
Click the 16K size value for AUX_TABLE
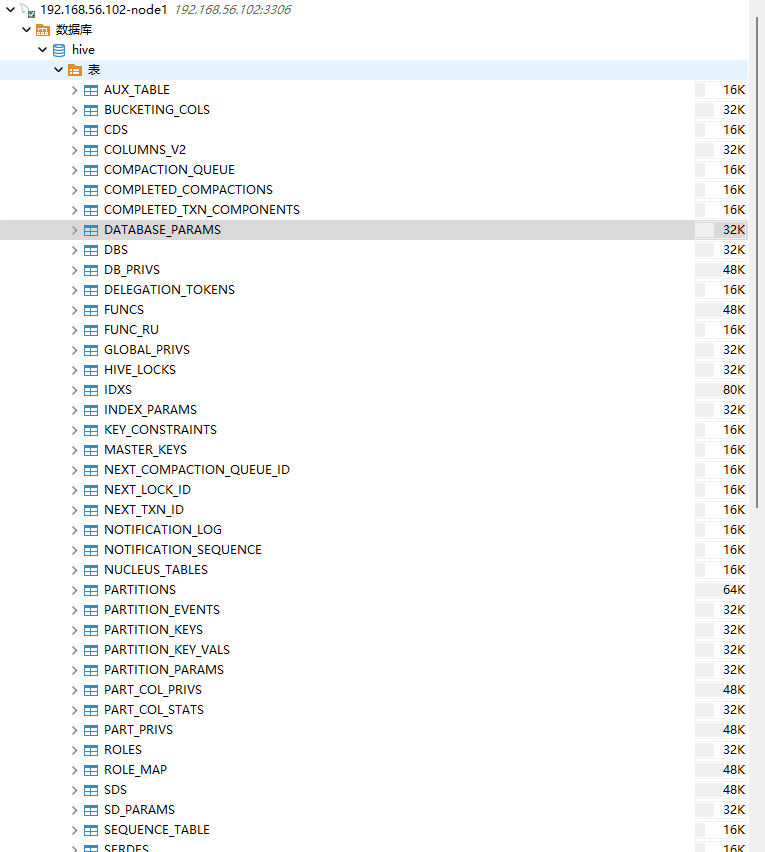(x=734, y=90)
